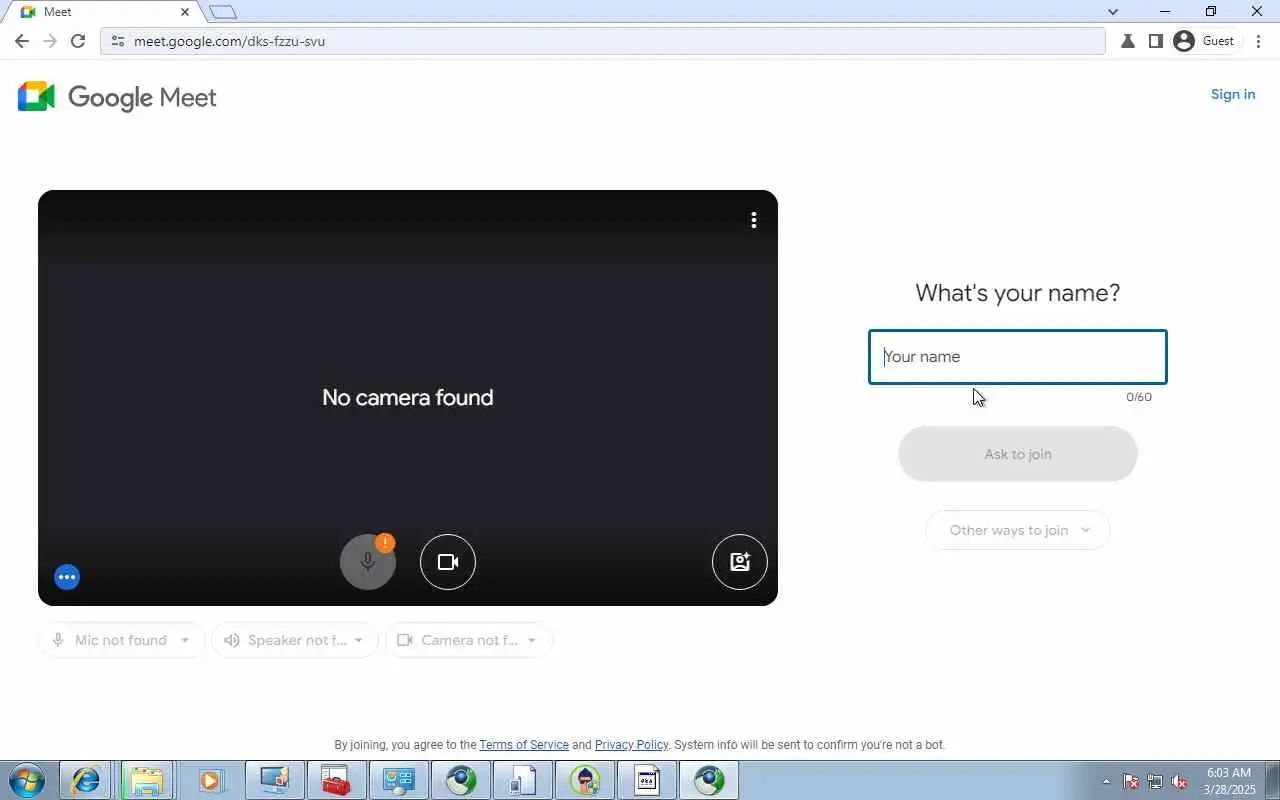Open the Chrome three-dot menu
The height and width of the screenshot is (800, 1280).
(x=1259, y=41)
